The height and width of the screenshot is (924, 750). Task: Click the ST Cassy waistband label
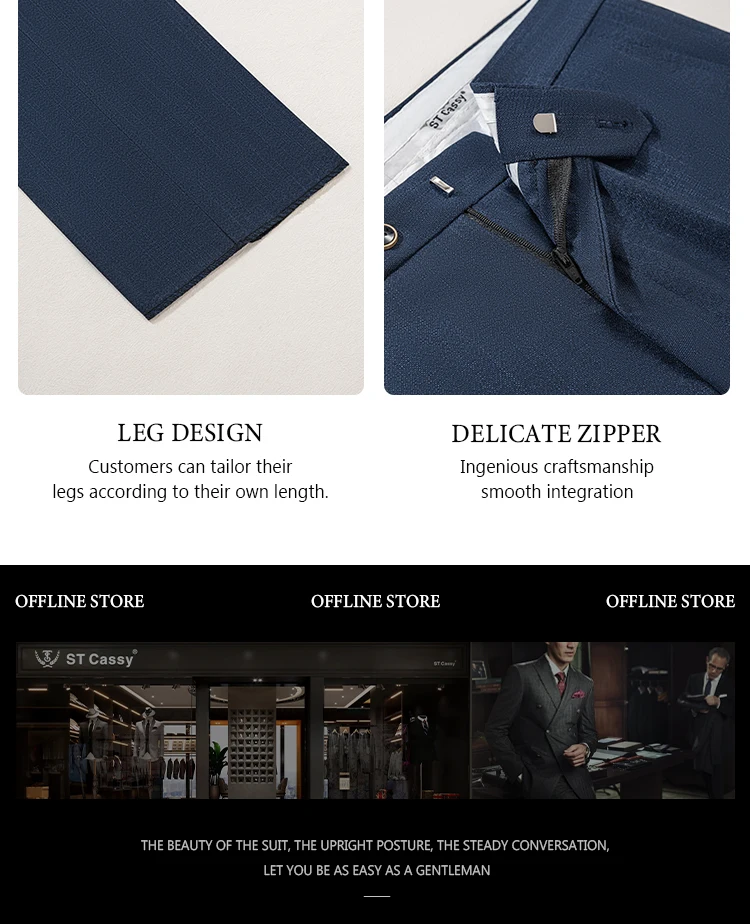447,110
